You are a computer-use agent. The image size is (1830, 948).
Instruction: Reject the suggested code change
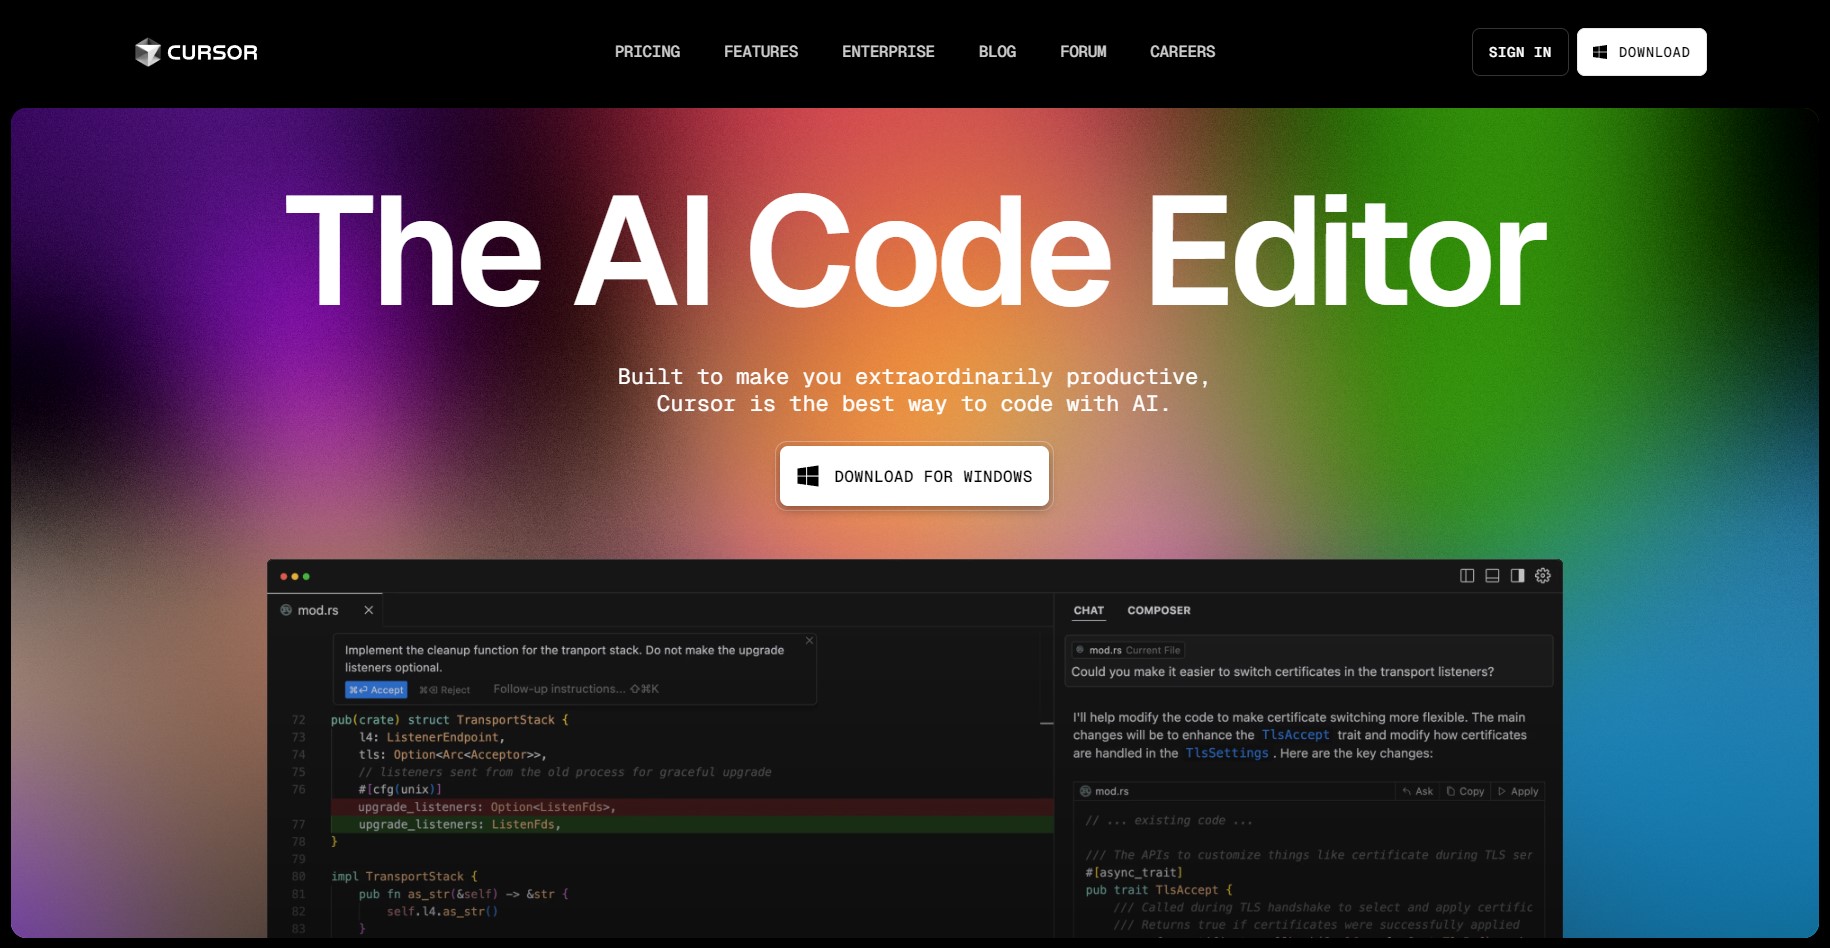coord(445,690)
